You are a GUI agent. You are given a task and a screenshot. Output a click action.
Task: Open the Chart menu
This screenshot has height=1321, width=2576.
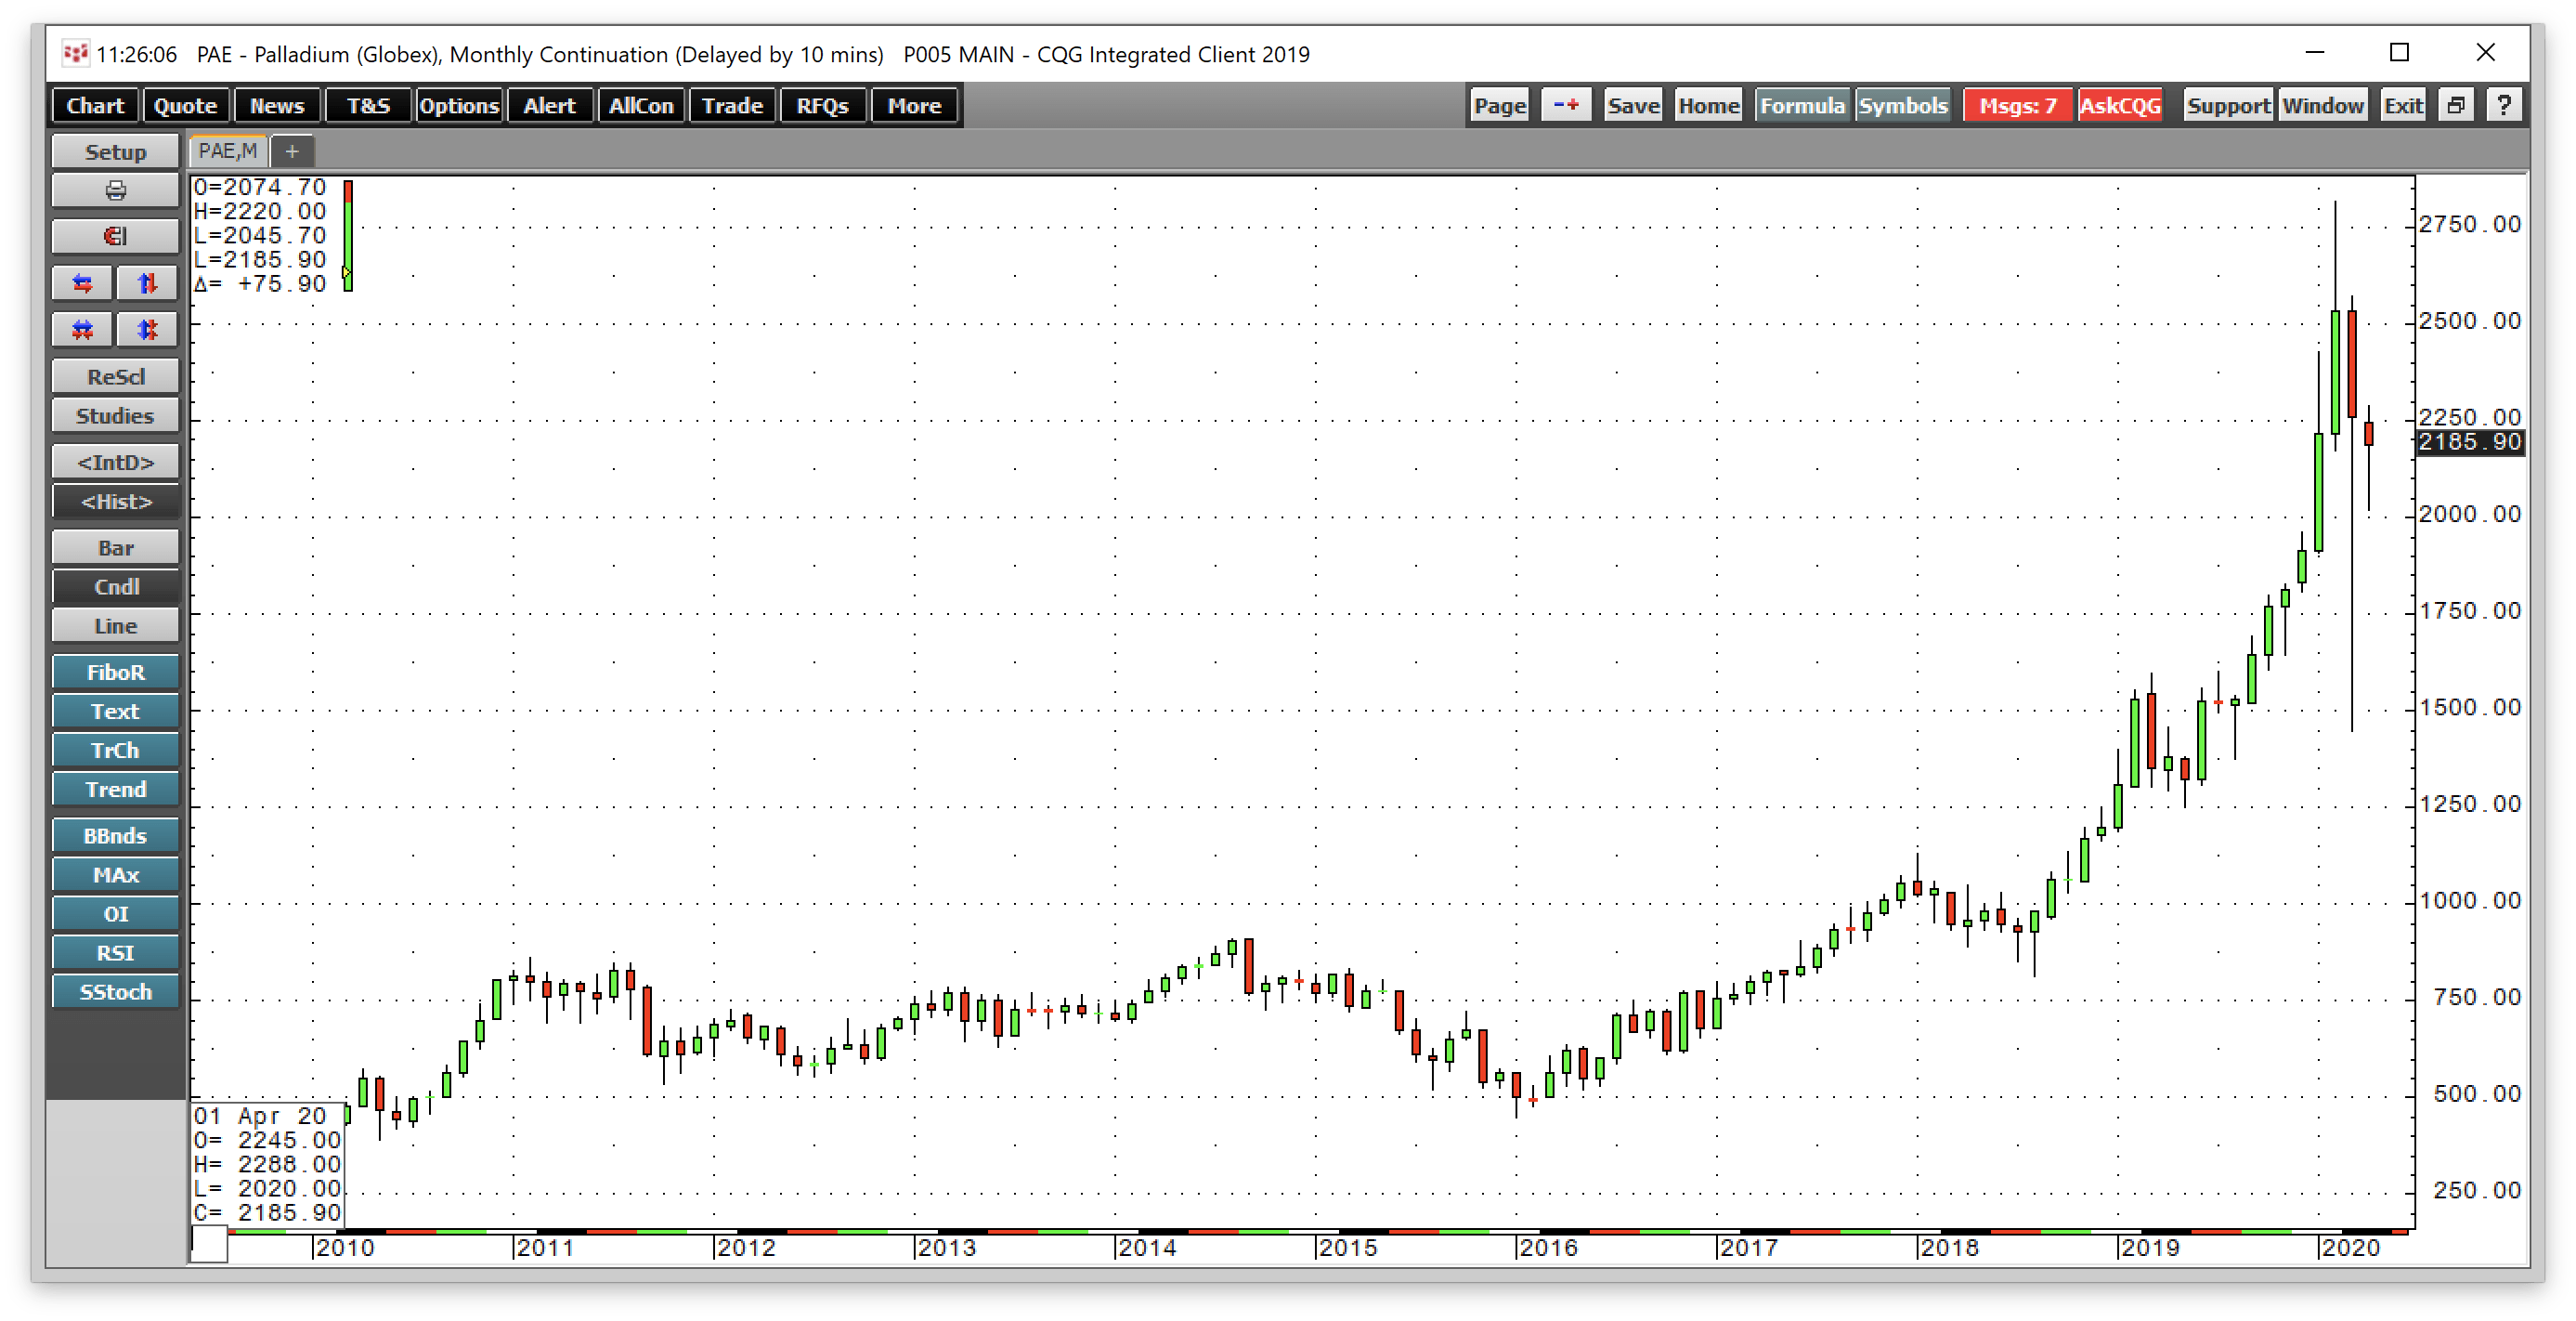tap(95, 105)
